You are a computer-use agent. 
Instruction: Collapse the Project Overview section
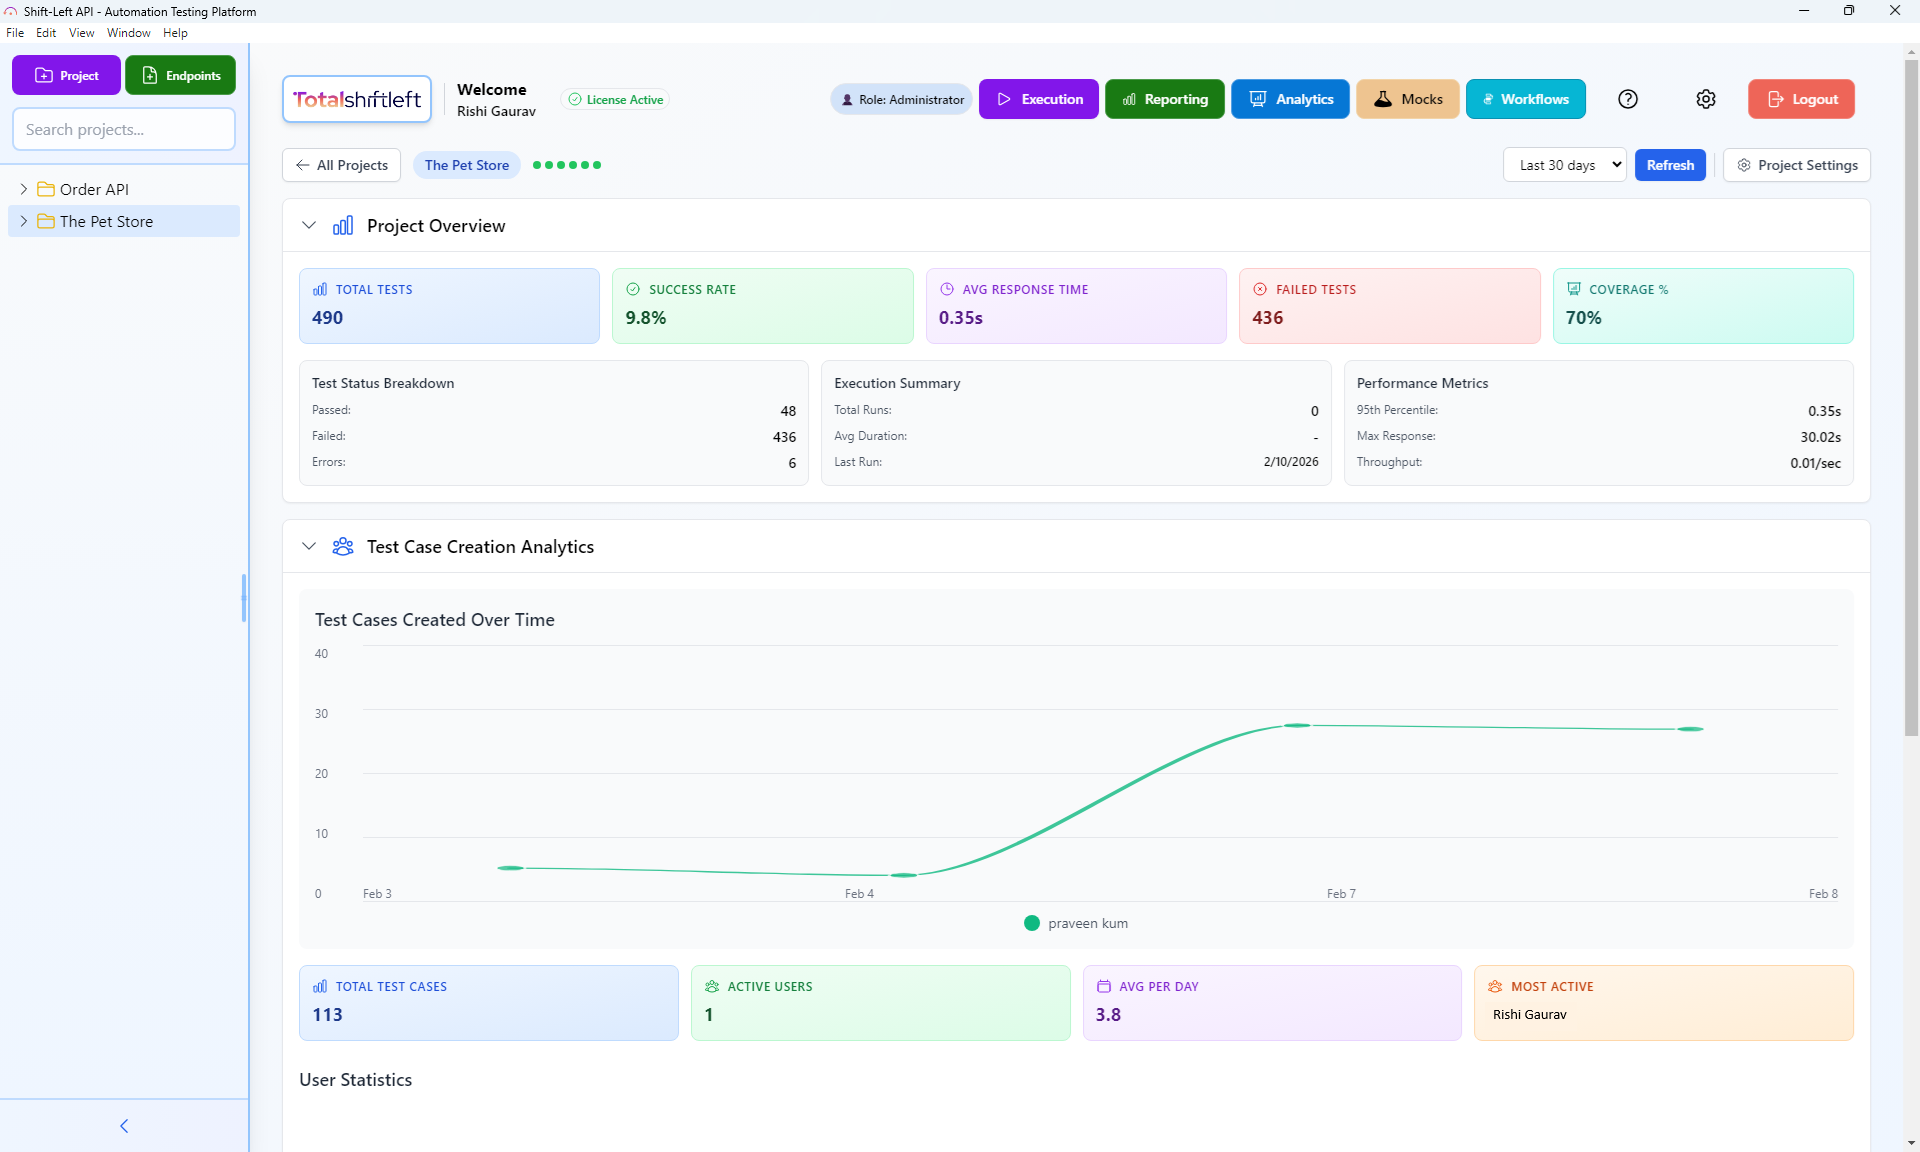pos(308,225)
